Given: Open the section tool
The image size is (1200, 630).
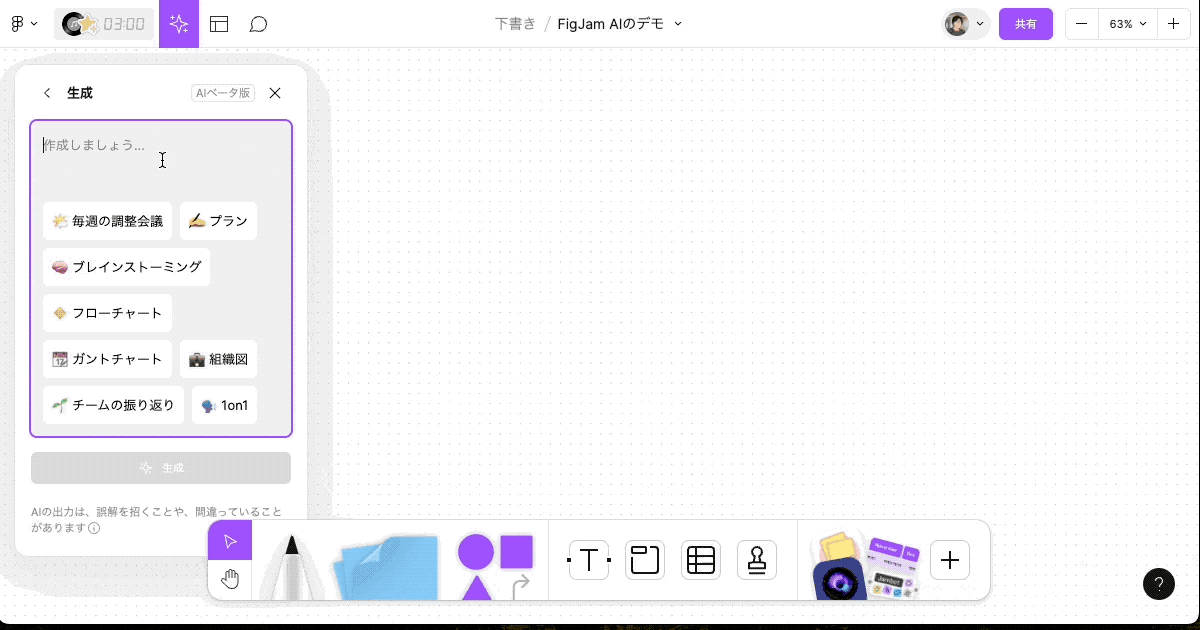Looking at the screenshot, I should click(x=645, y=560).
